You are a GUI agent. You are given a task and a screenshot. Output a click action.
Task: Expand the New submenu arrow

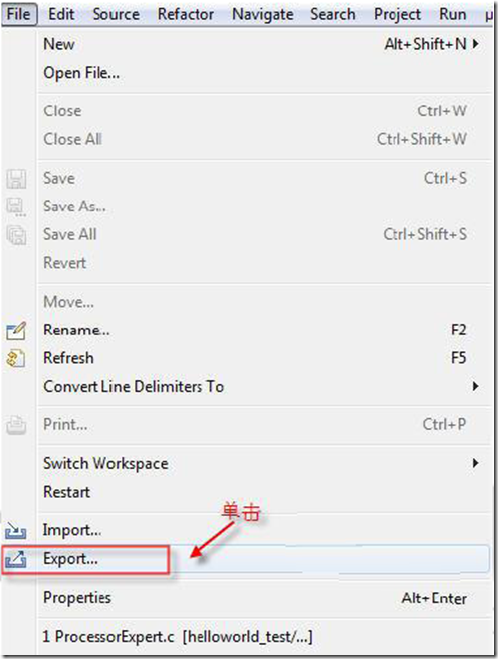(x=475, y=44)
